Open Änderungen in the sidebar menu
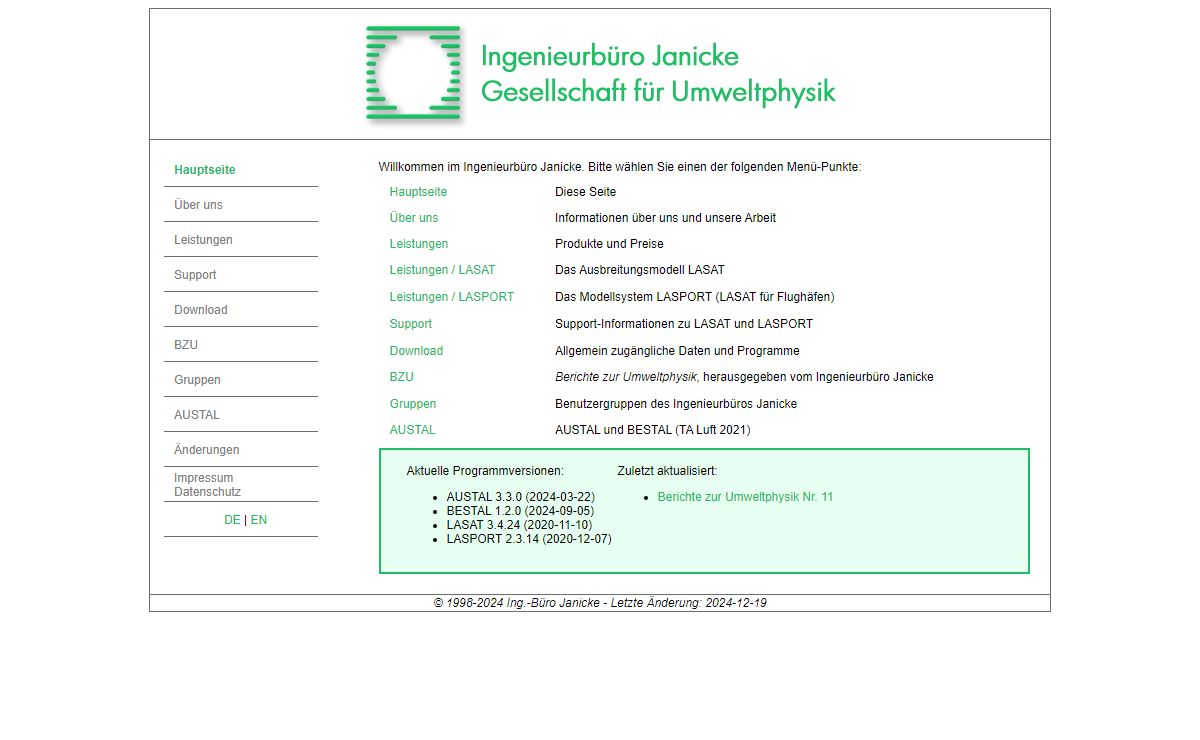 point(207,450)
